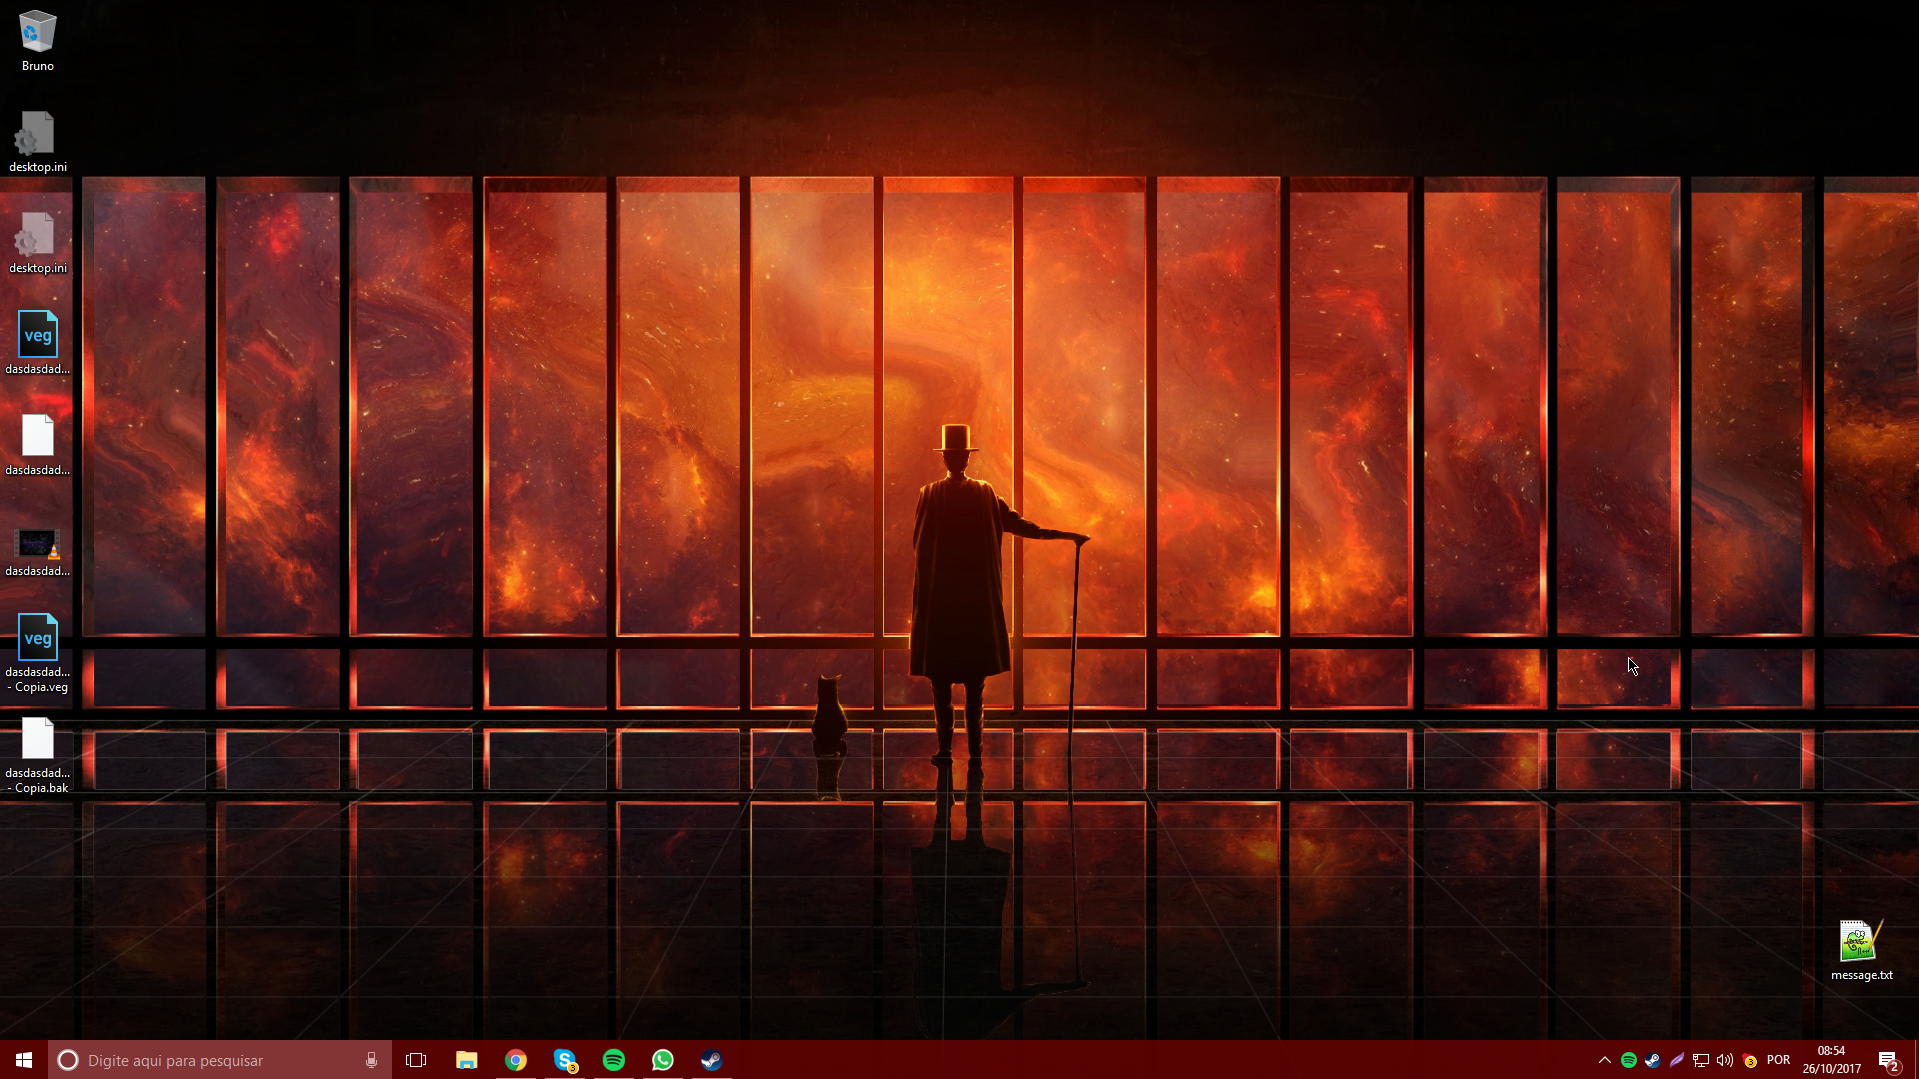1919x1079 pixels.
Task: Open the Windows Start menu
Action: (x=24, y=1060)
